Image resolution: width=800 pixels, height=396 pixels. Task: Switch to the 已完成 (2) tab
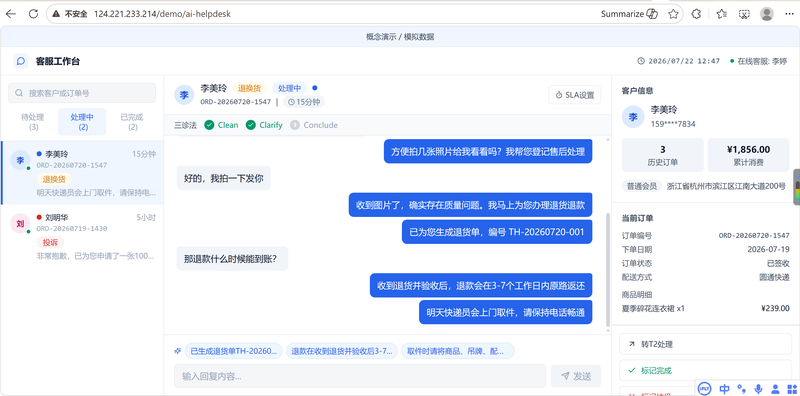132,122
